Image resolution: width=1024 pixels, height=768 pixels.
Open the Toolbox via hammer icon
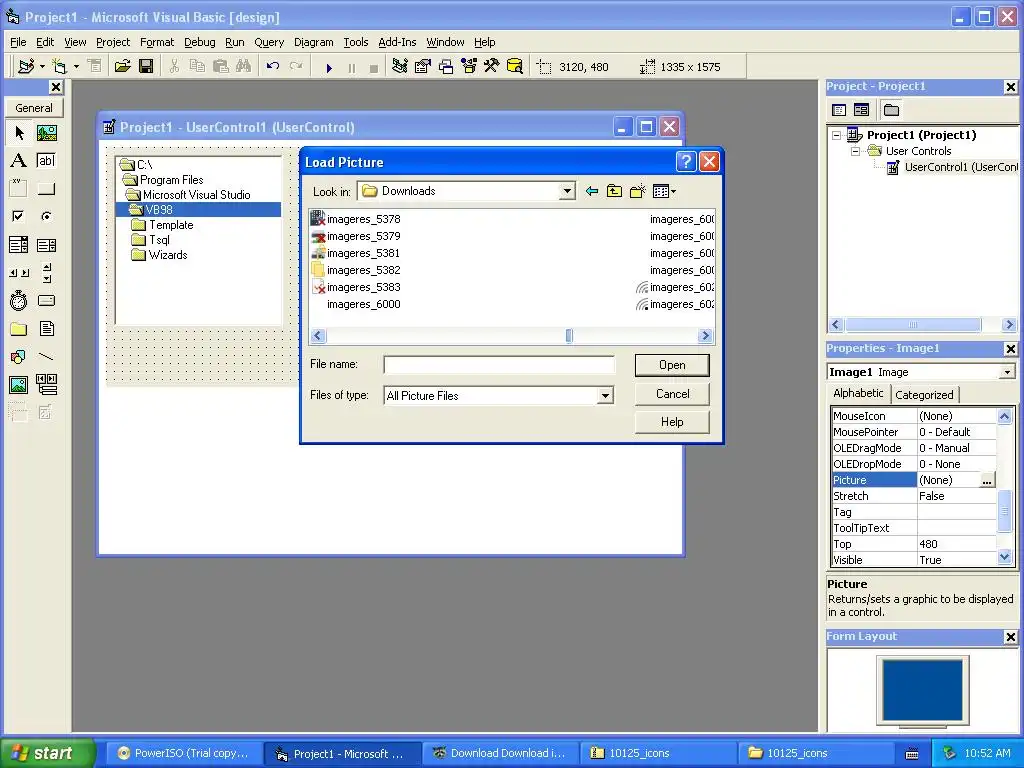tap(492, 67)
